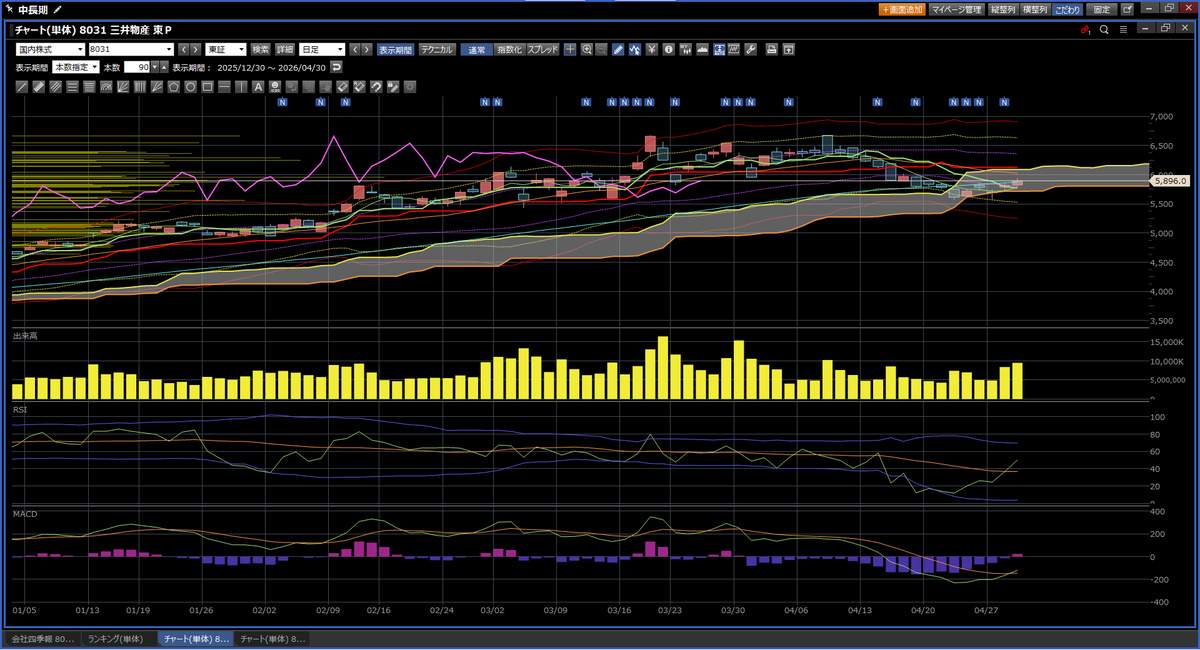The image size is (1200, 650).
Task: Open マイページ管理
Action: [956, 9]
